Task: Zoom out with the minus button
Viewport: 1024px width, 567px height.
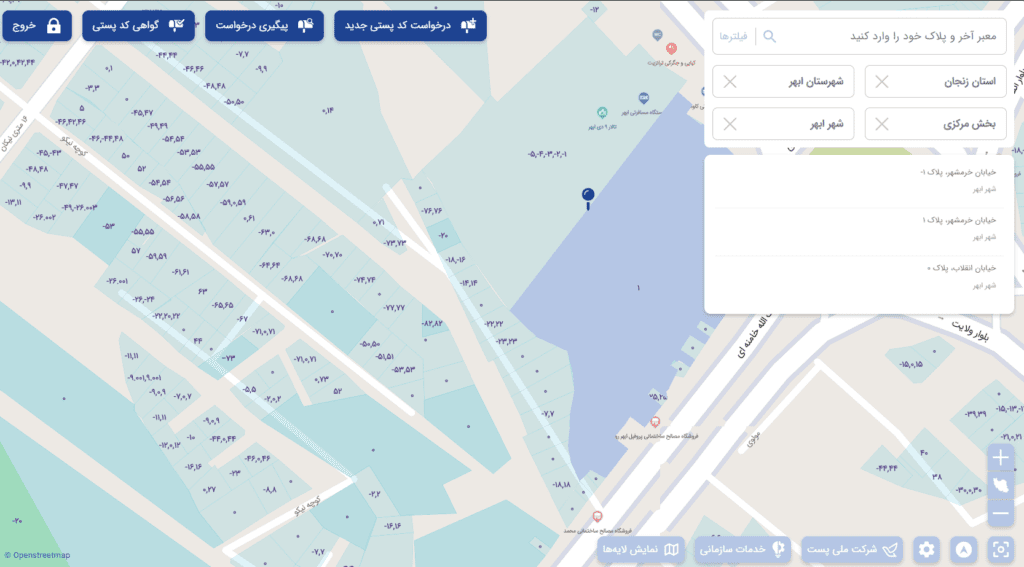Action: (x=1000, y=513)
